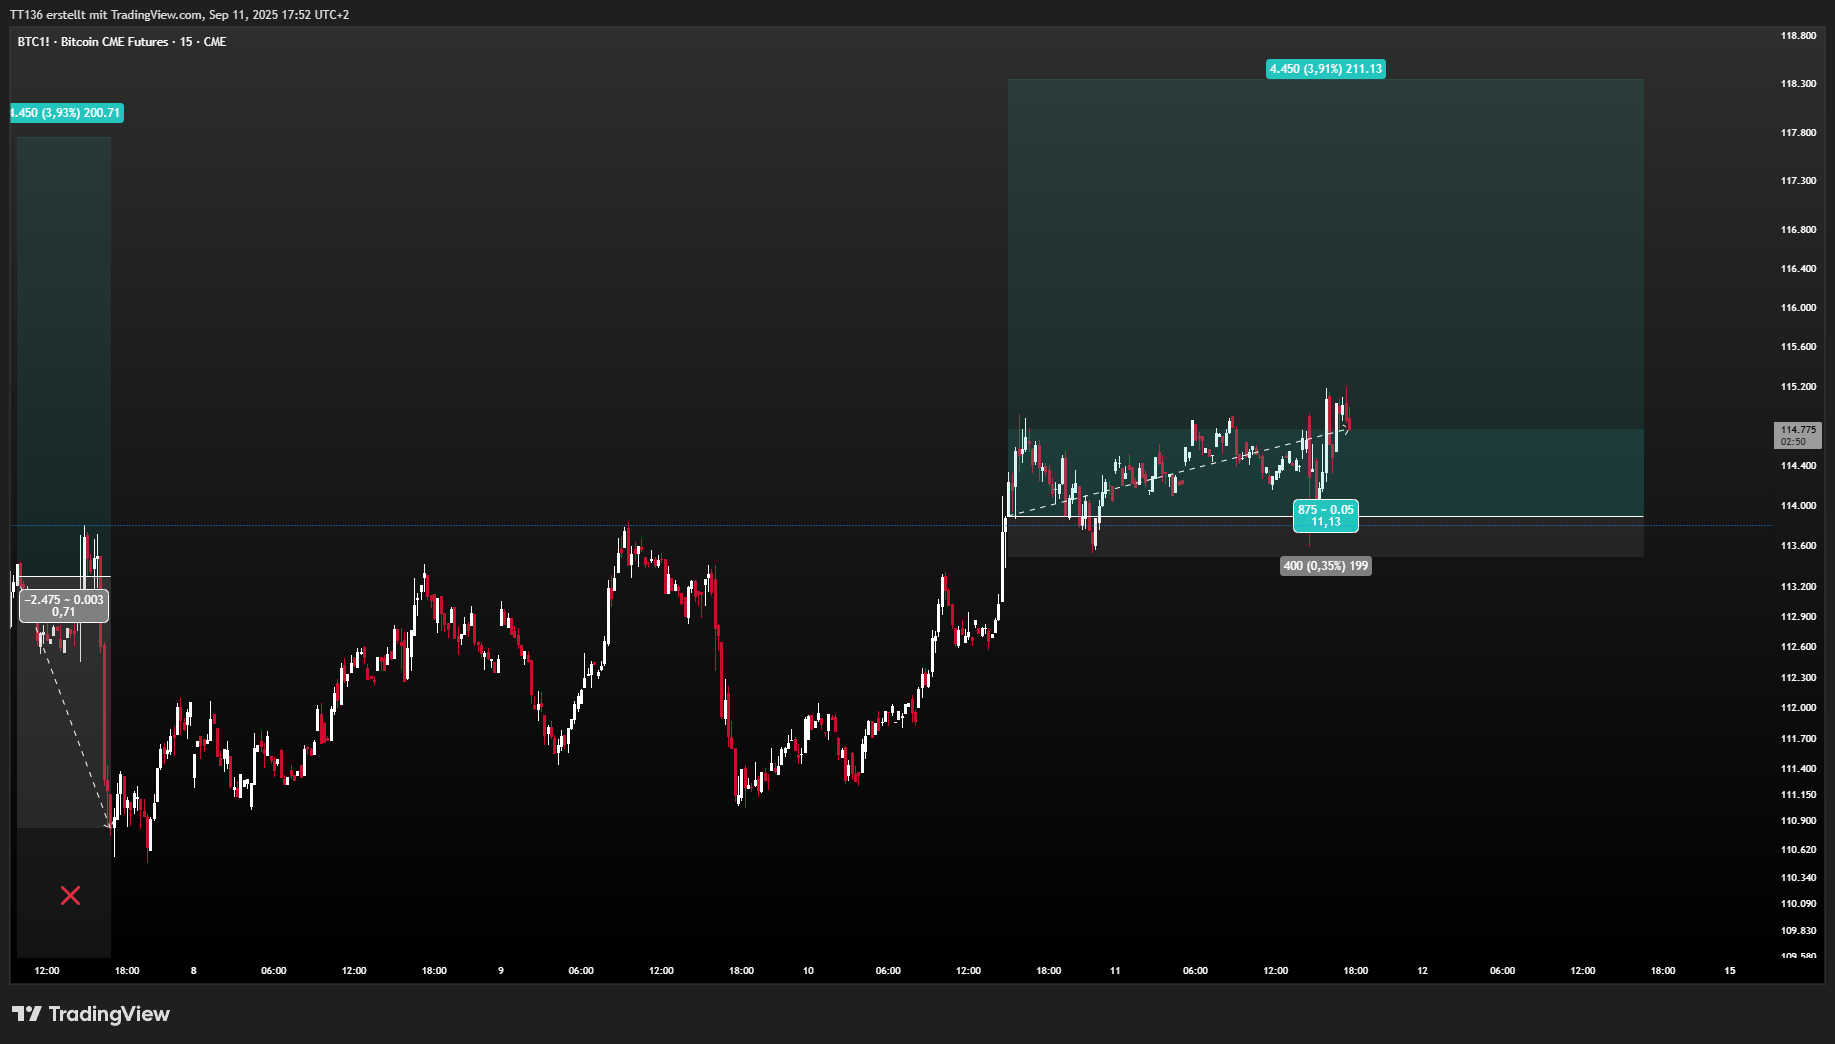Click the current price label 114.775

(x=1798, y=435)
